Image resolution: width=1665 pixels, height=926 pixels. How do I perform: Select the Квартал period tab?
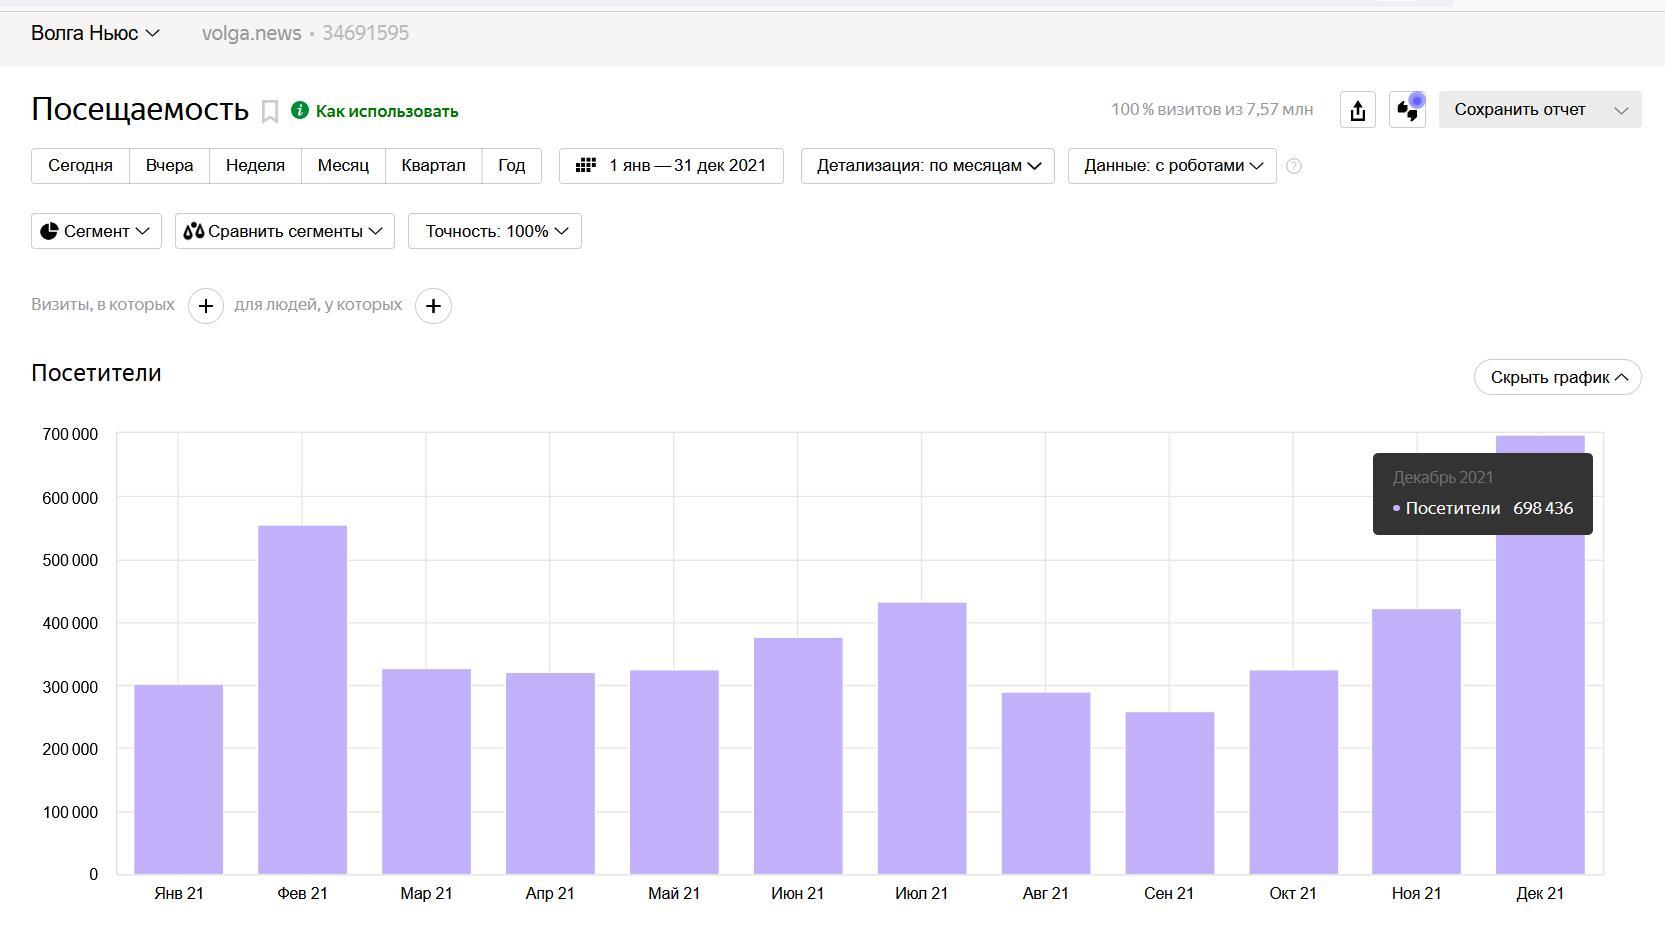pyautogui.click(x=433, y=166)
